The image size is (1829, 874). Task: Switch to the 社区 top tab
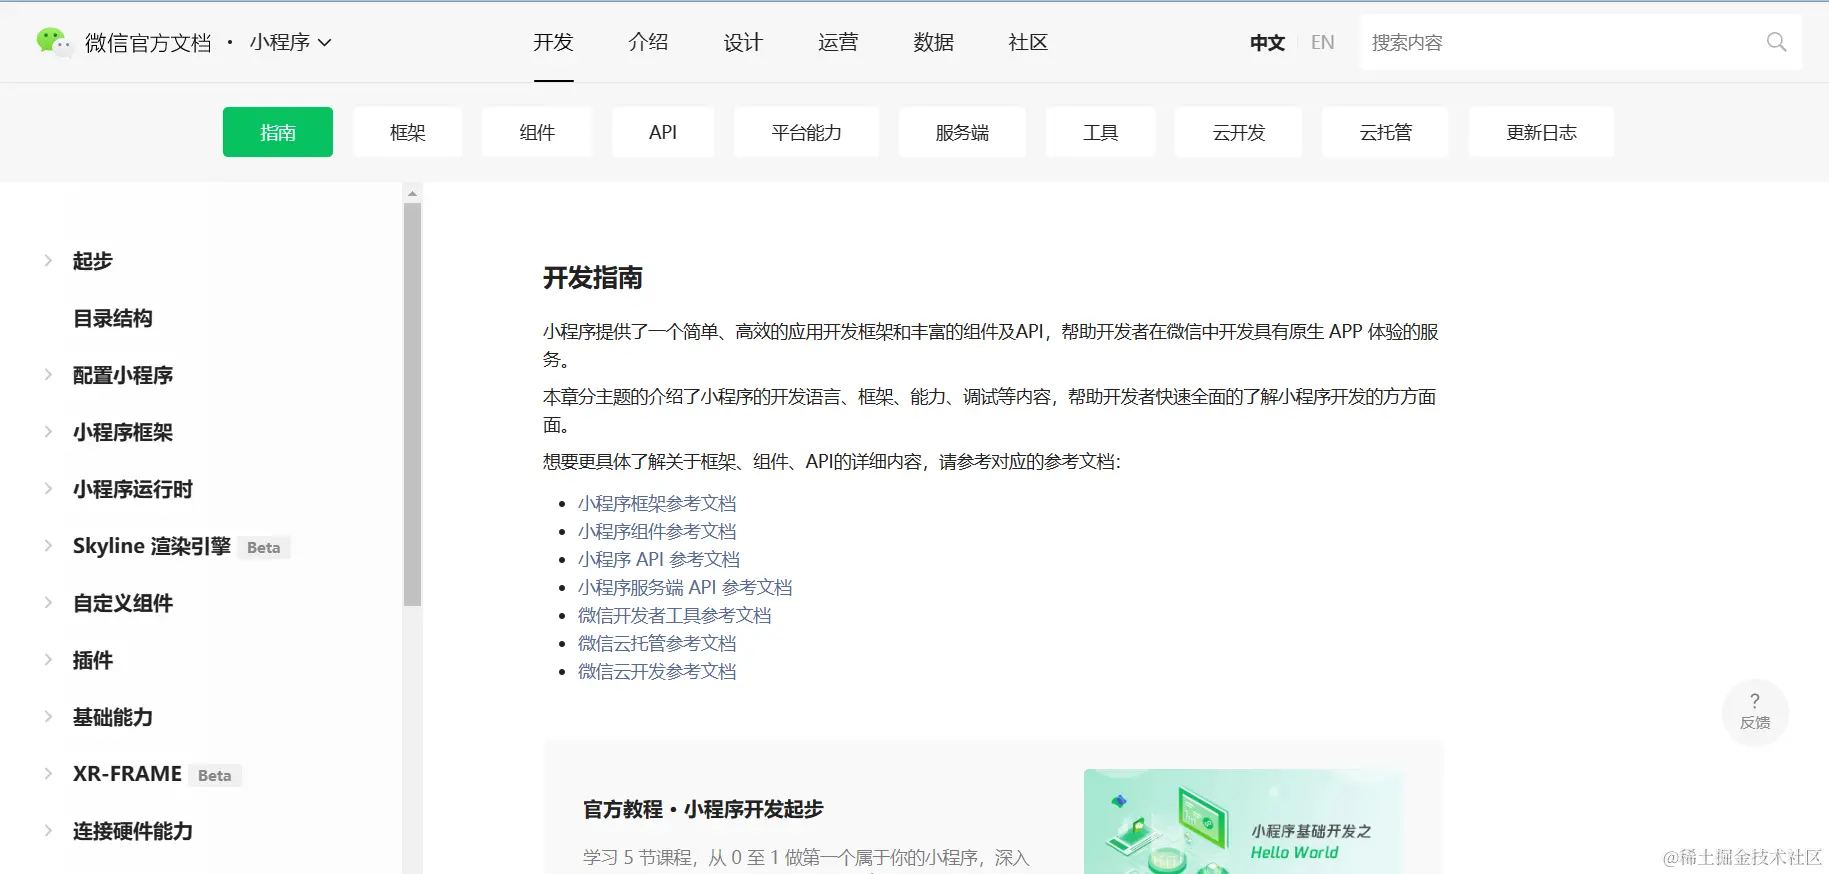point(1028,42)
